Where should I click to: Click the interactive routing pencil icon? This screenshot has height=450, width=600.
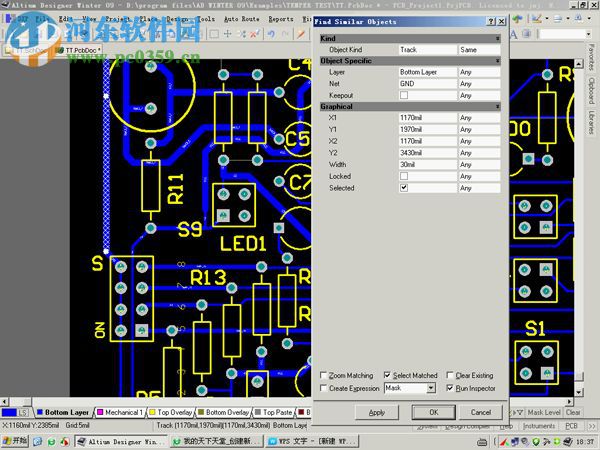(301, 34)
